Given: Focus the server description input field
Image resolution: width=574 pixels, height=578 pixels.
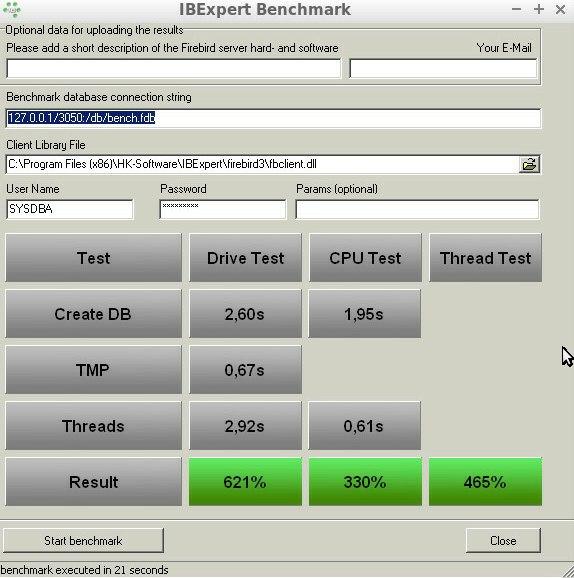Looking at the screenshot, I should [x=173, y=69].
